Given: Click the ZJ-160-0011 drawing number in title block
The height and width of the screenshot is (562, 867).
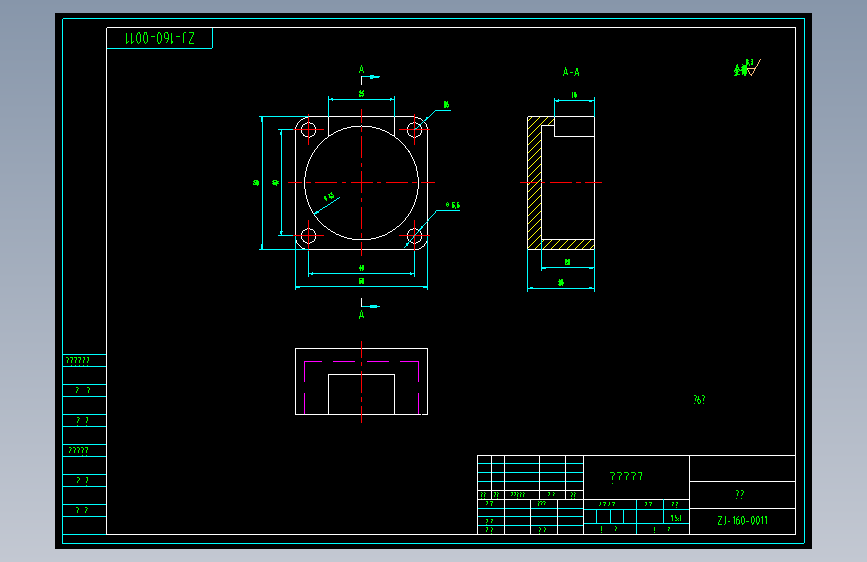Looking at the screenshot, I should 742,521.
